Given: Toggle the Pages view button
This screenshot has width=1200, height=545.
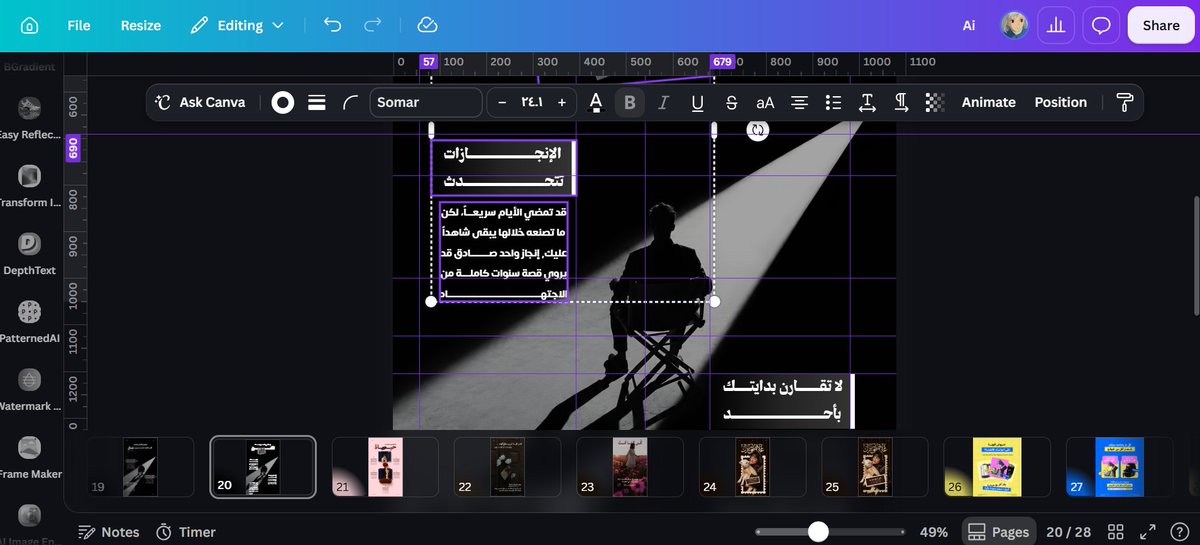Looking at the screenshot, I should click(x=998, y=532).
